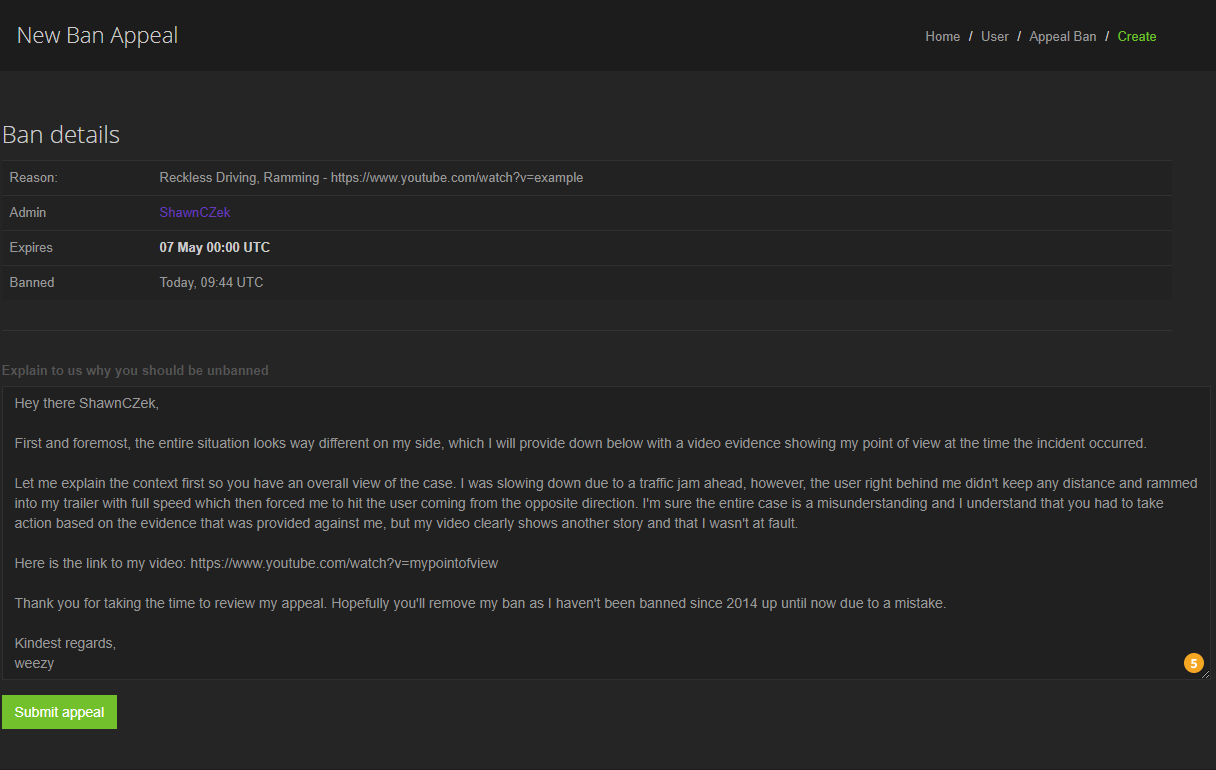
Task: Click the Reason row label
Action: coord(34,178)
